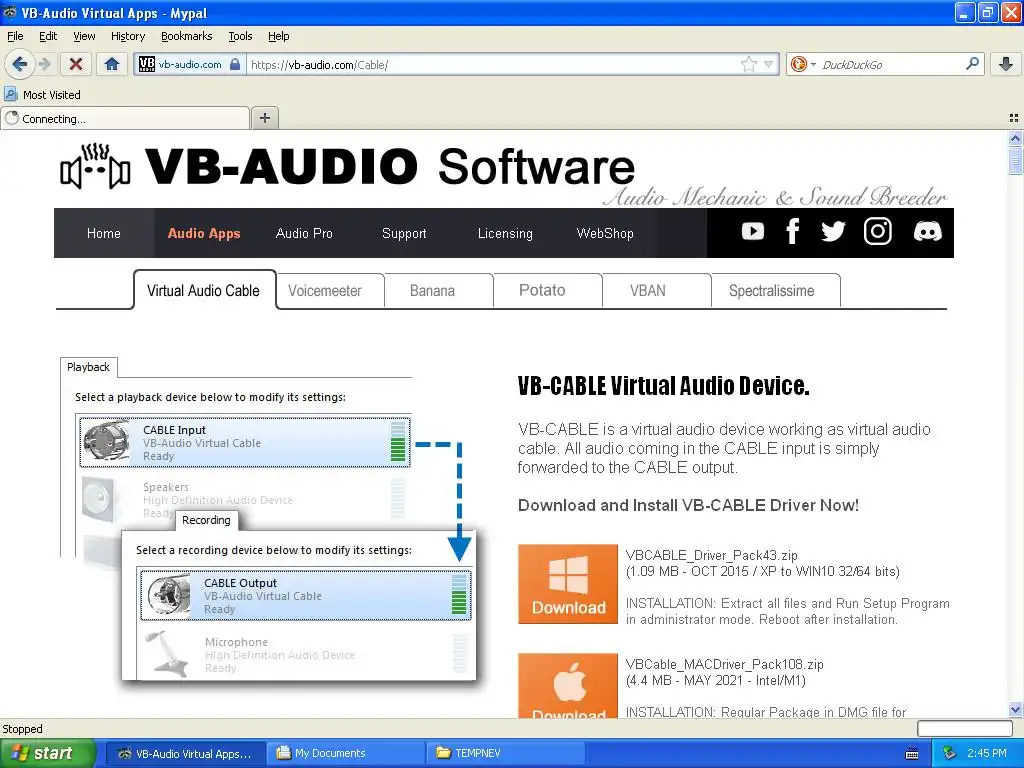Switch to VB-Audio Virtual Apps taskbar button
This screenshot has height=768, width=1024.
pos(185,754)
